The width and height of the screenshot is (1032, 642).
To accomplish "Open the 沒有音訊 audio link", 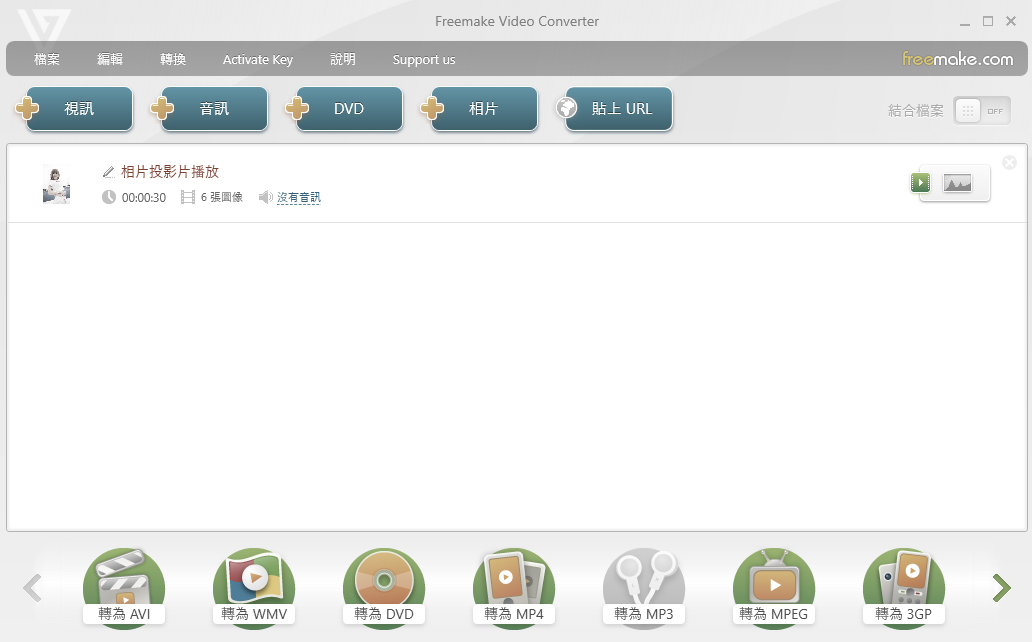I will coord(299,197).
